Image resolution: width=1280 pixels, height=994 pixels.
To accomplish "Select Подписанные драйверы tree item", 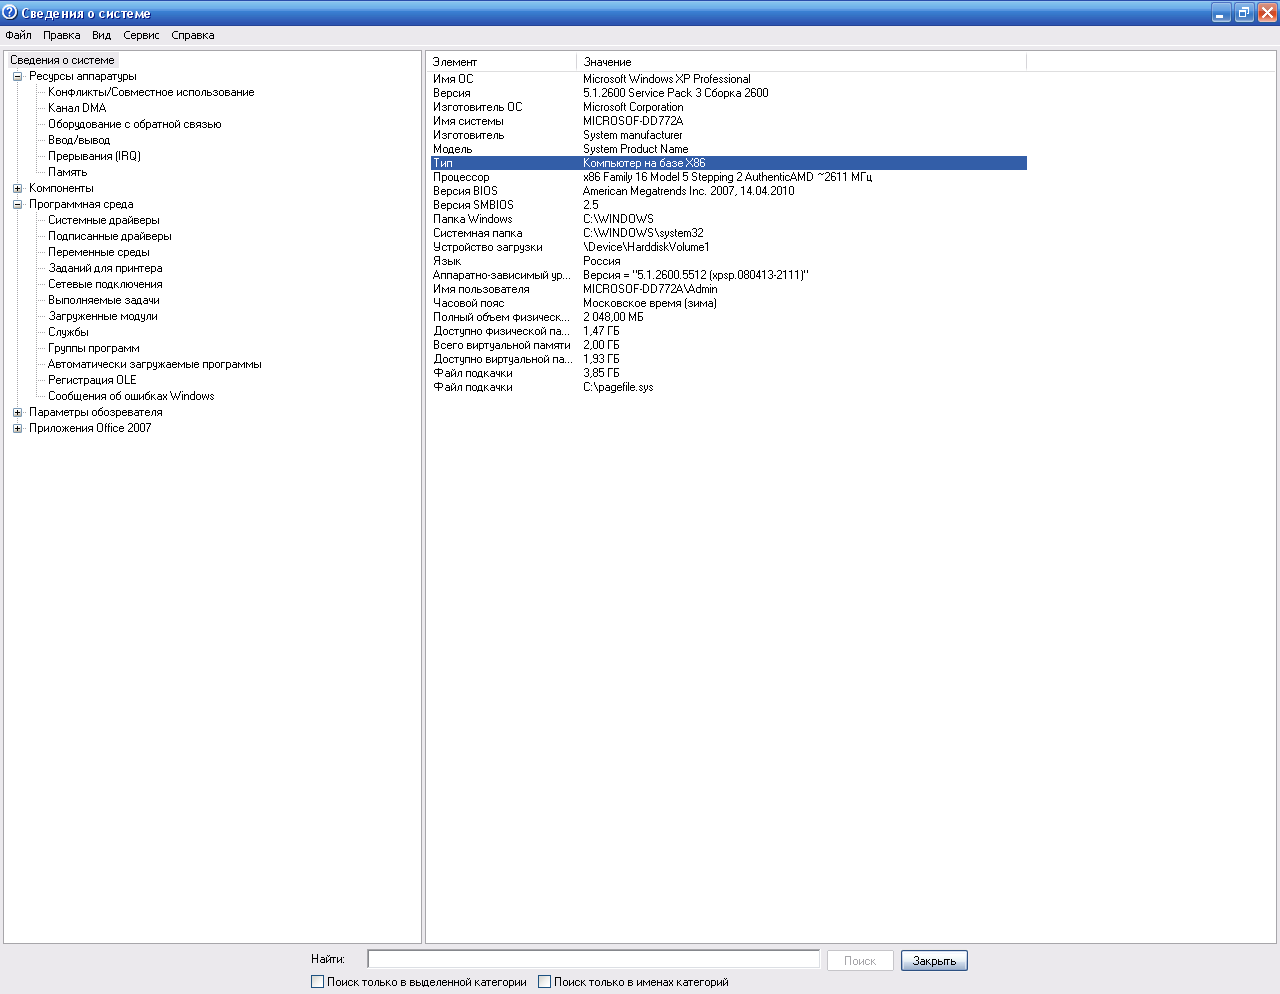I will click(x=110, y=236).
